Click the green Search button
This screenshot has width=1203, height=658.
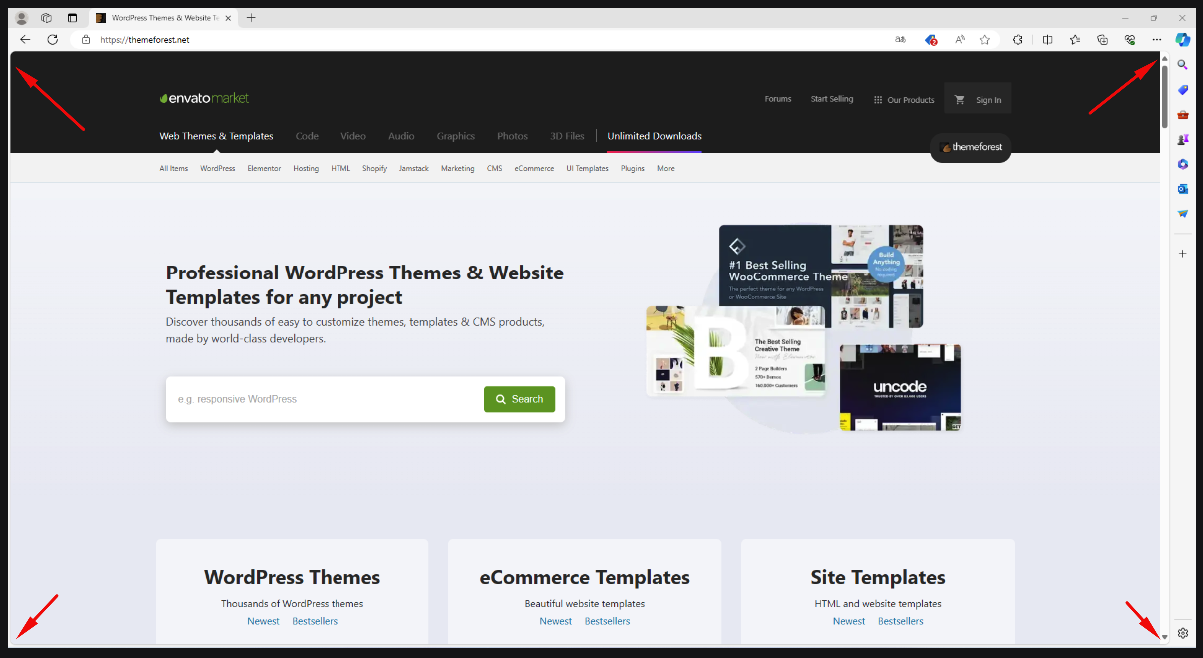(519, 399)
